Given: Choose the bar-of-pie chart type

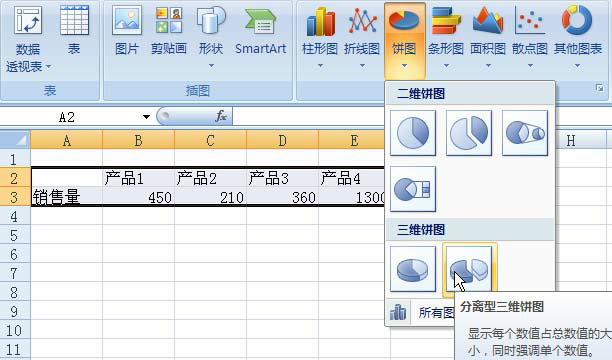Looking at the screenshot, I should point(413,189).
